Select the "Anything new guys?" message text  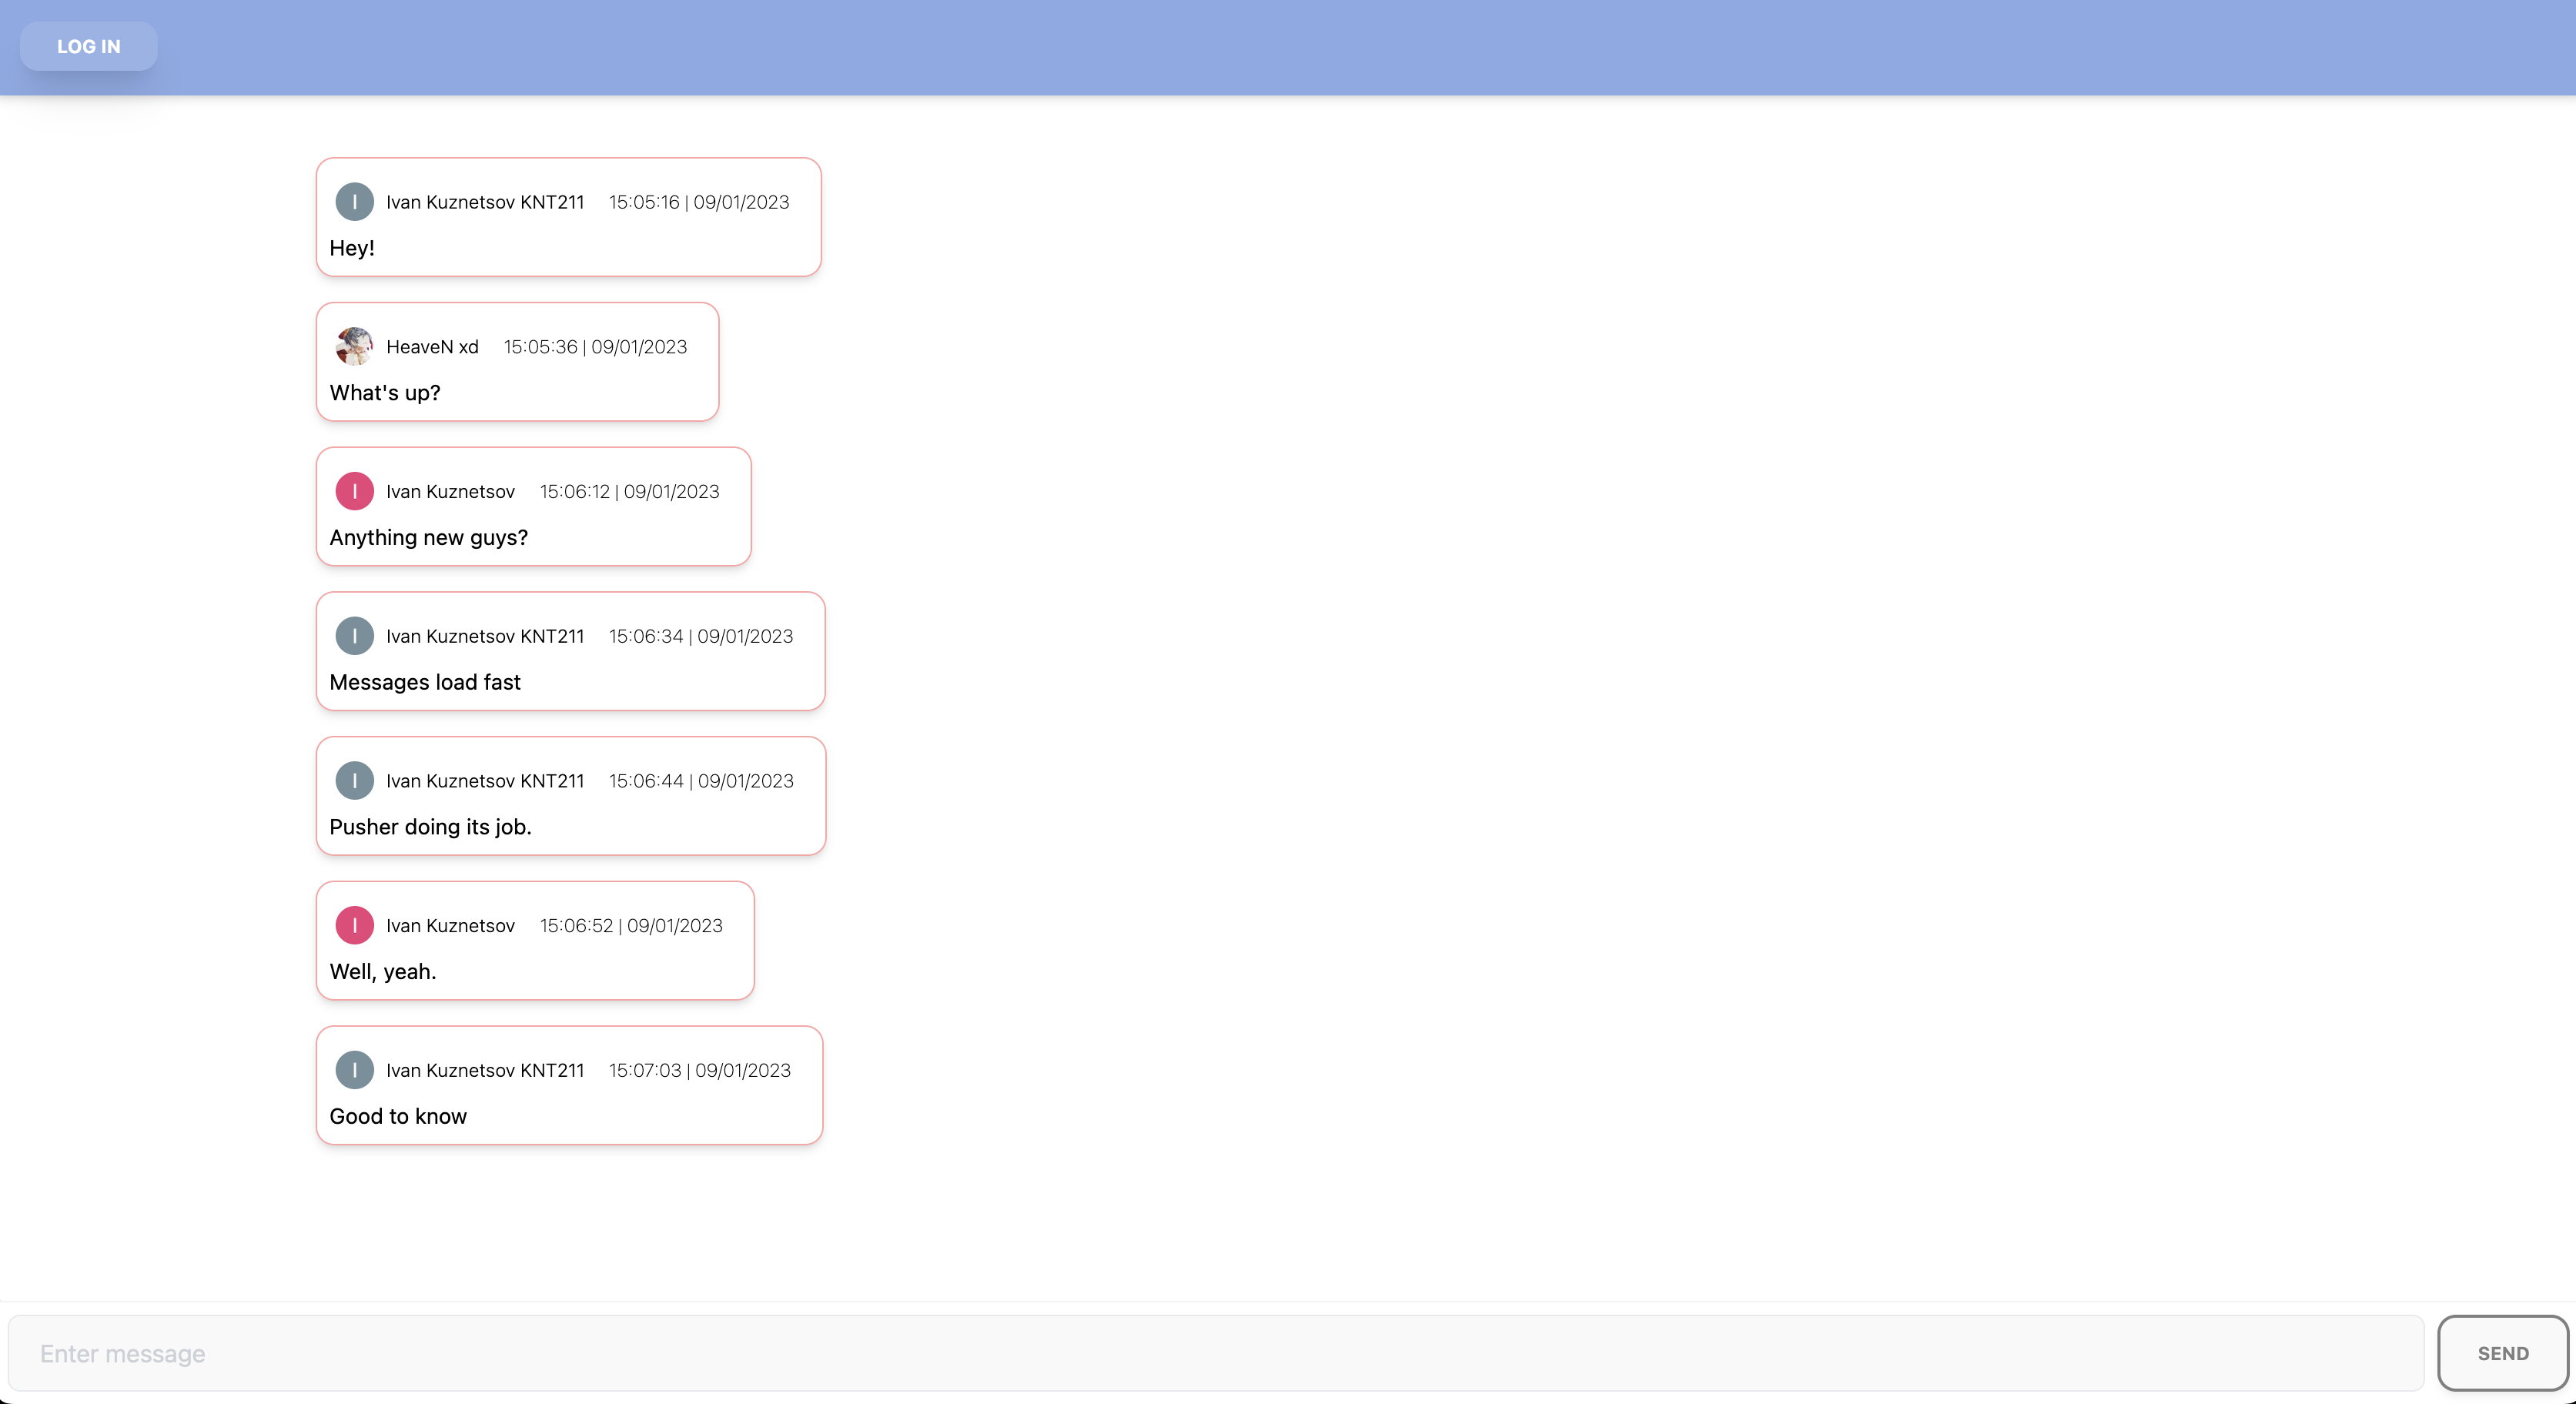point(428,538)
